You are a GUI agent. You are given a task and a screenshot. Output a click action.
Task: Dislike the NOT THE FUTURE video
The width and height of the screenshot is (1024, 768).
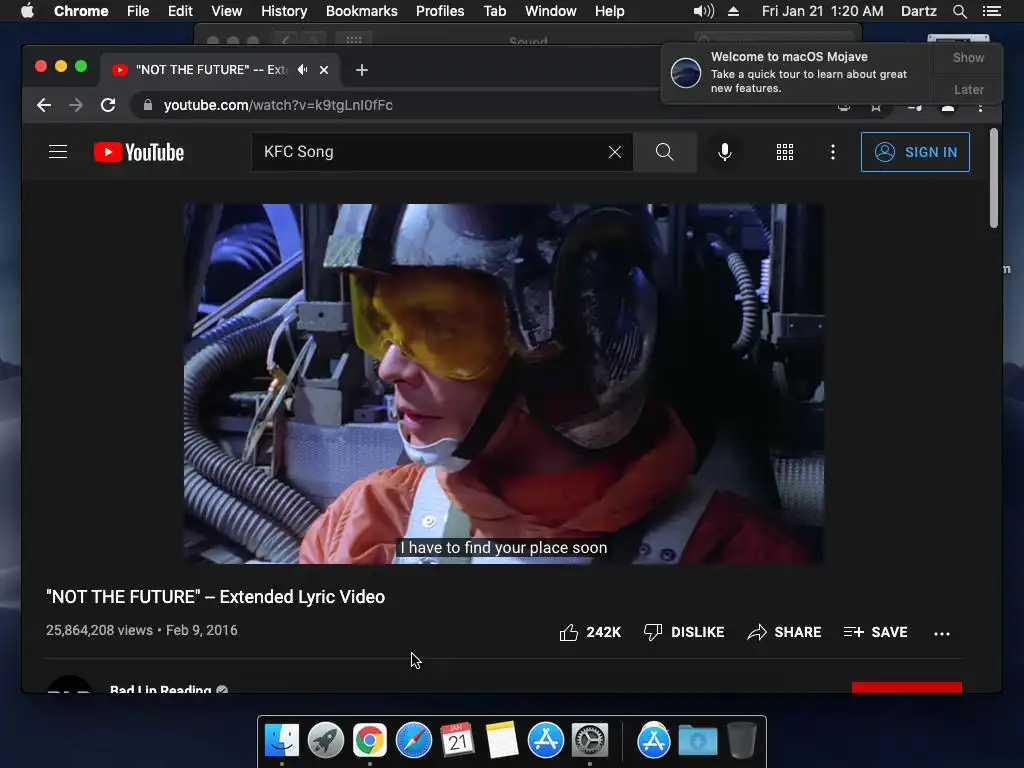coord(684,632)
